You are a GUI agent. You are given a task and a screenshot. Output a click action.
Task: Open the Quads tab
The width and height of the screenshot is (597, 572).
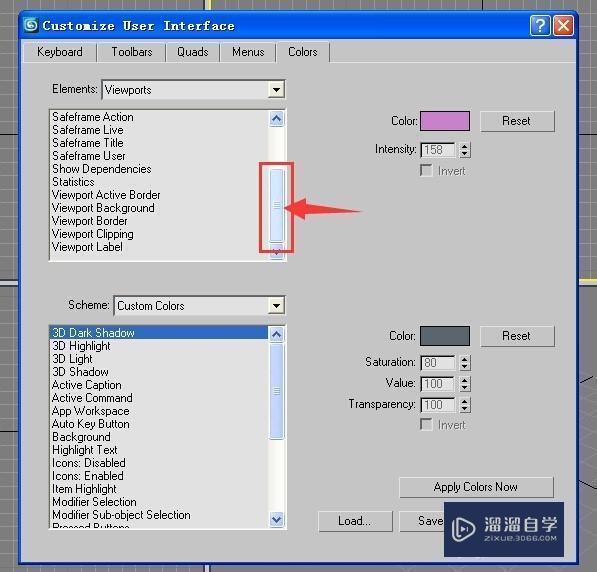[193, 52]
